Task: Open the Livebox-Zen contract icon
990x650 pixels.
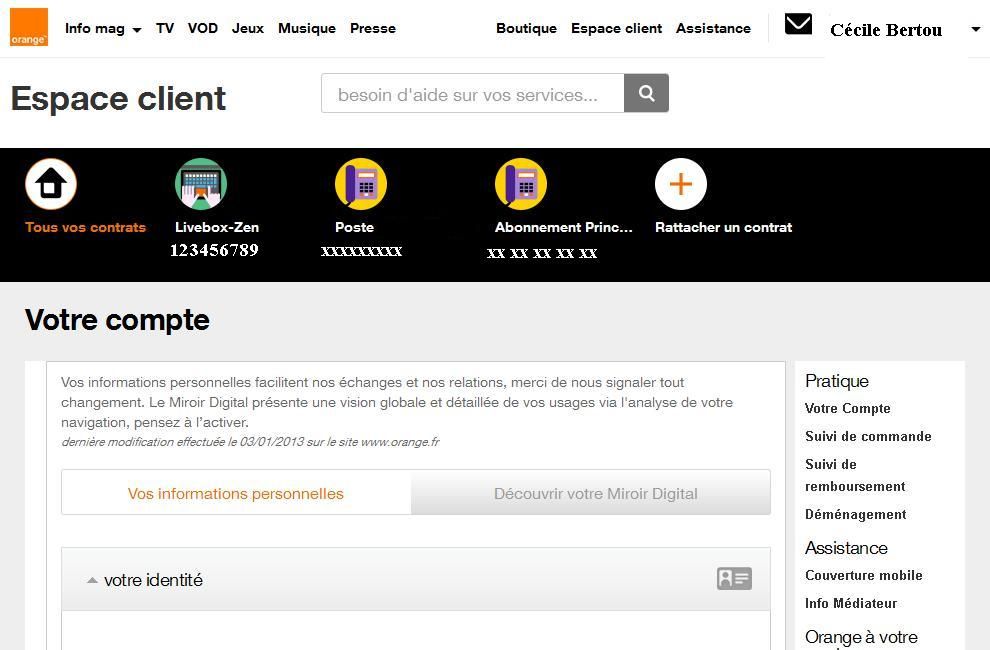Action: 201,184
